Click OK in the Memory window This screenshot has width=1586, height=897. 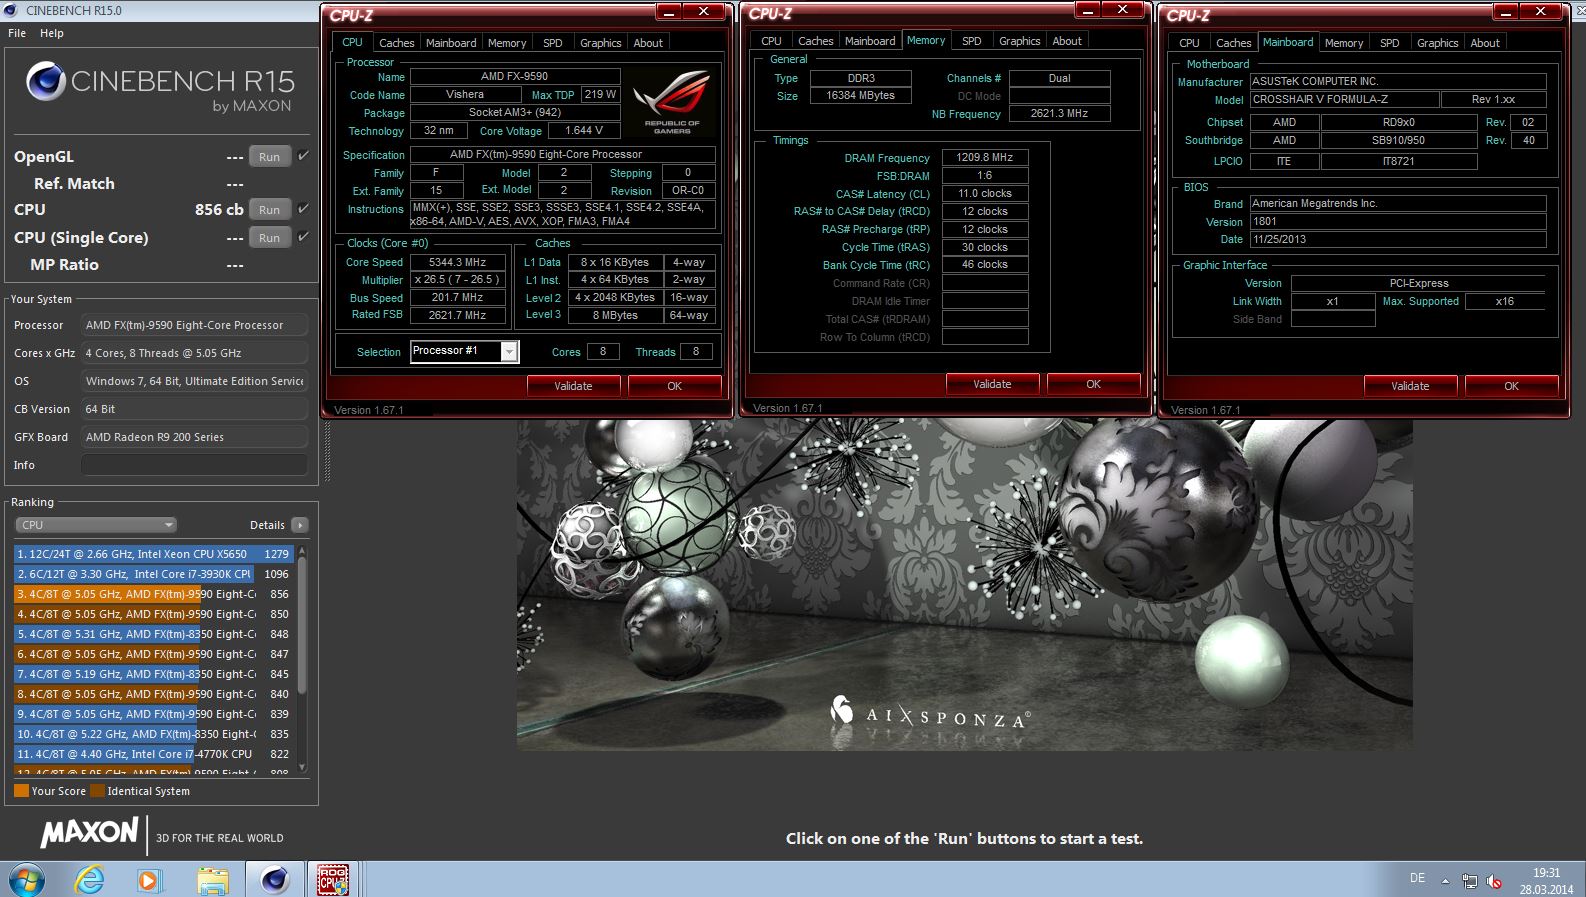(x=1093, y=384)
